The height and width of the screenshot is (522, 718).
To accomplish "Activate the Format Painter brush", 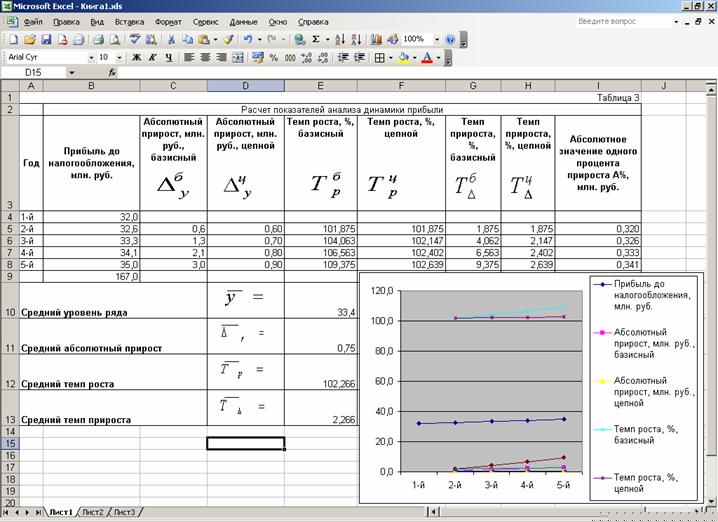I will [228, 40].
